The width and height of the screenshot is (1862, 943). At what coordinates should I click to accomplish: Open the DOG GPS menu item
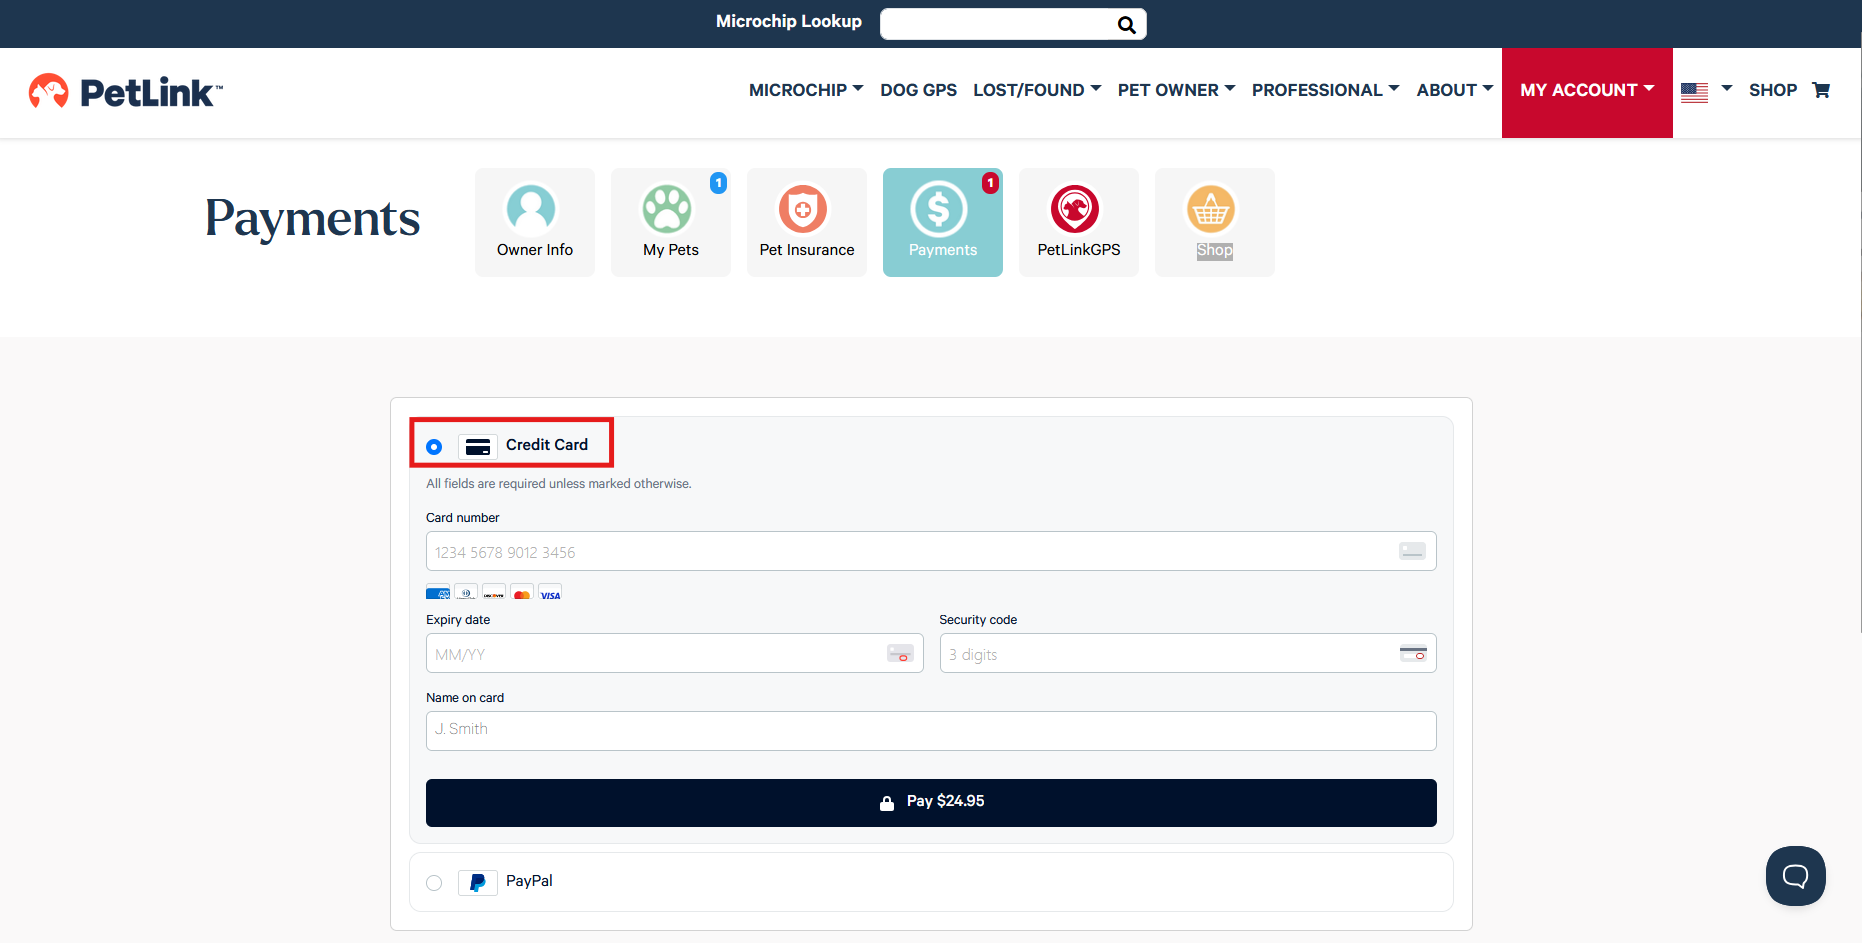918,90
